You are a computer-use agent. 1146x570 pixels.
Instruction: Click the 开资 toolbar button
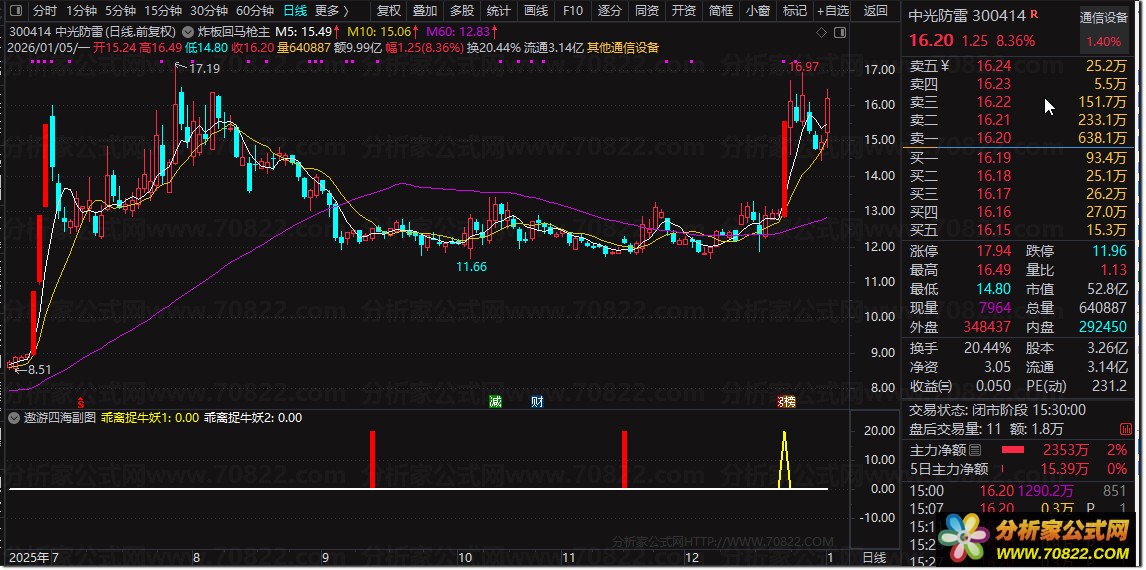(684, 11)
